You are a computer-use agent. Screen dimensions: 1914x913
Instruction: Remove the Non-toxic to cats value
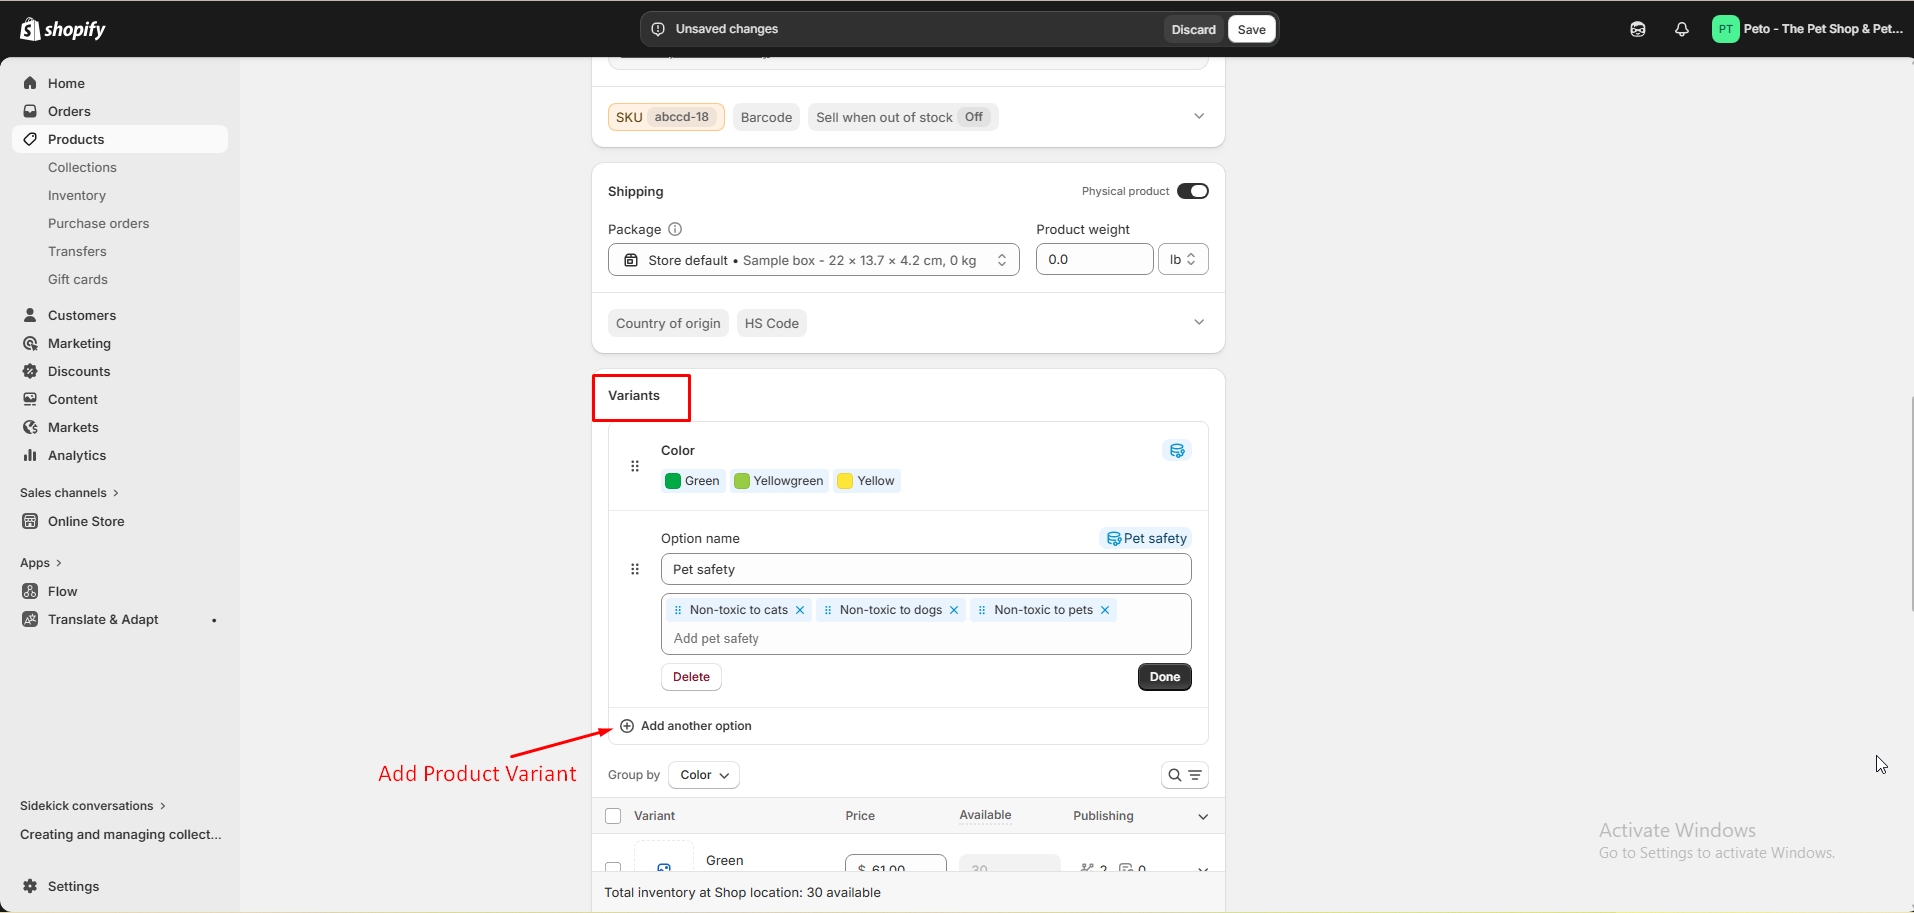point(800,610)
